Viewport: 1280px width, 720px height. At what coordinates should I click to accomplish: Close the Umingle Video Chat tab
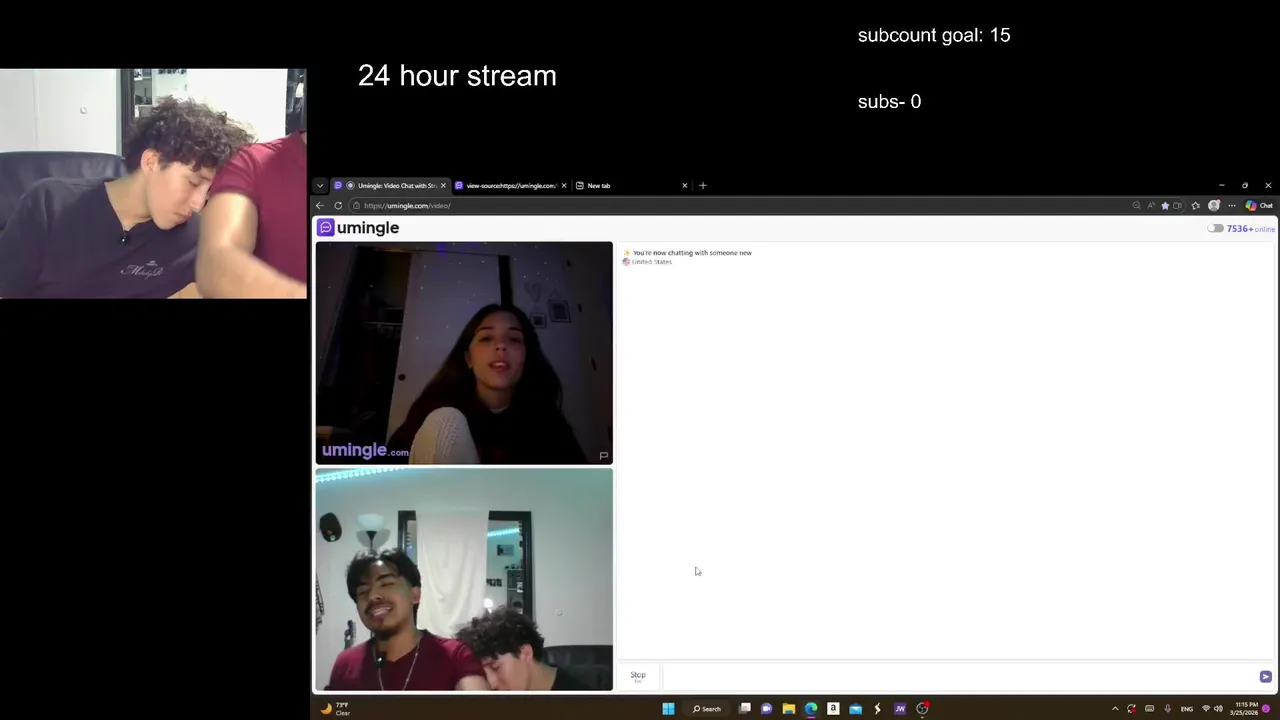[x=443, y=185]
